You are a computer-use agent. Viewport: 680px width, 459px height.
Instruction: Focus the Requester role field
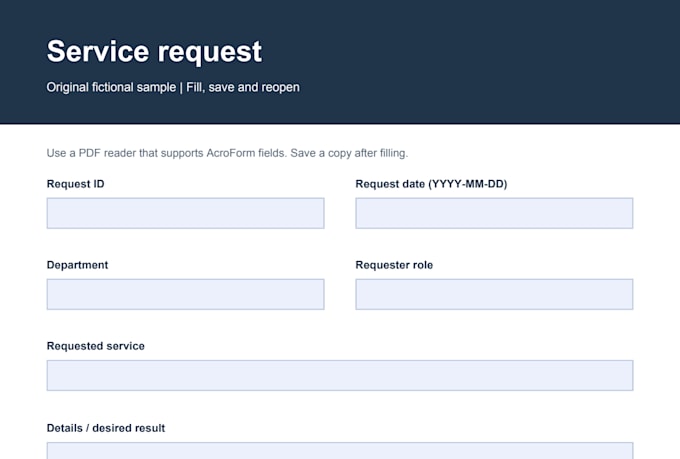point(494,294)
